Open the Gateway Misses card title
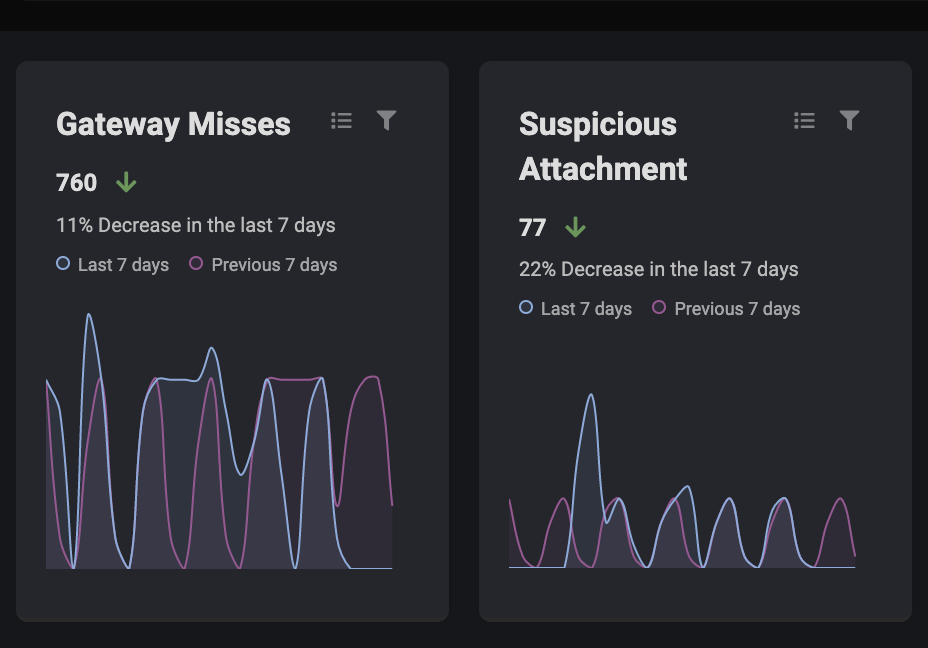Screen dimensions: 928x648 [x=174, y=124]
